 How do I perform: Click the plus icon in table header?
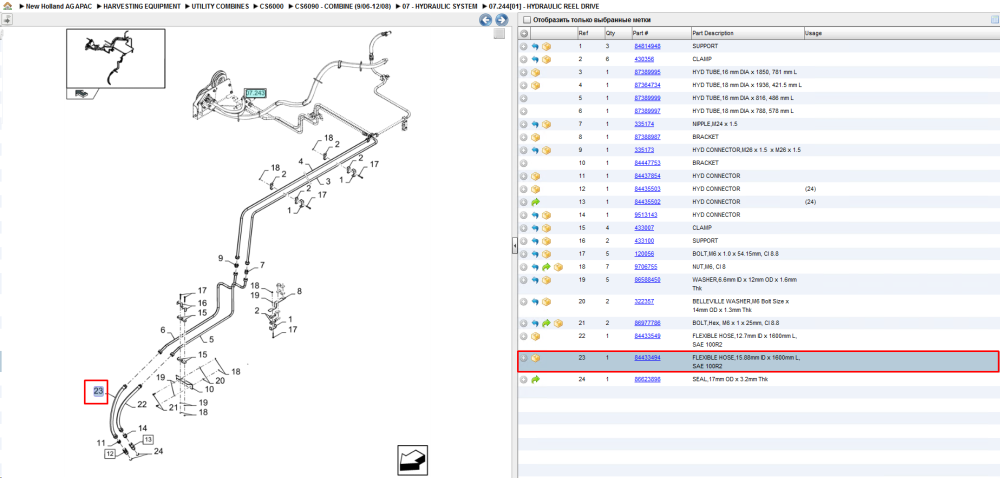[x=524, y=33]
